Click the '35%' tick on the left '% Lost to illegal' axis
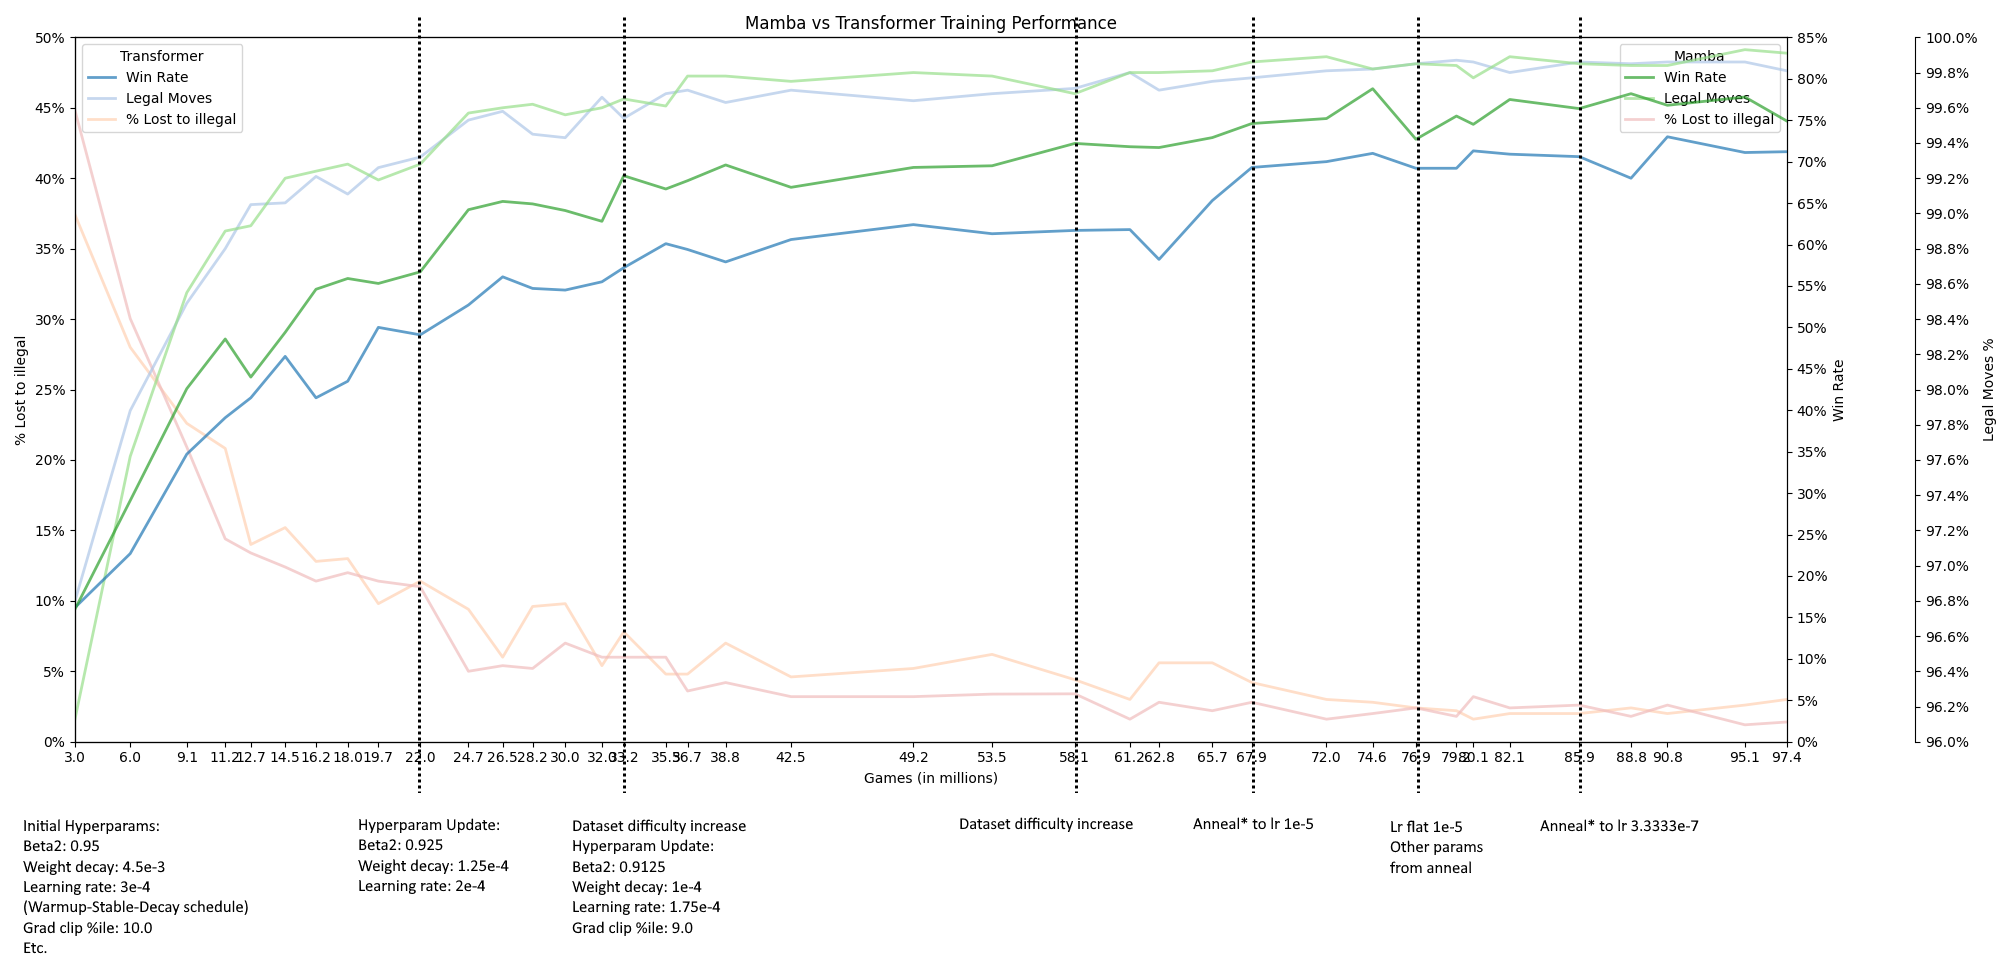 pos(50,249)
